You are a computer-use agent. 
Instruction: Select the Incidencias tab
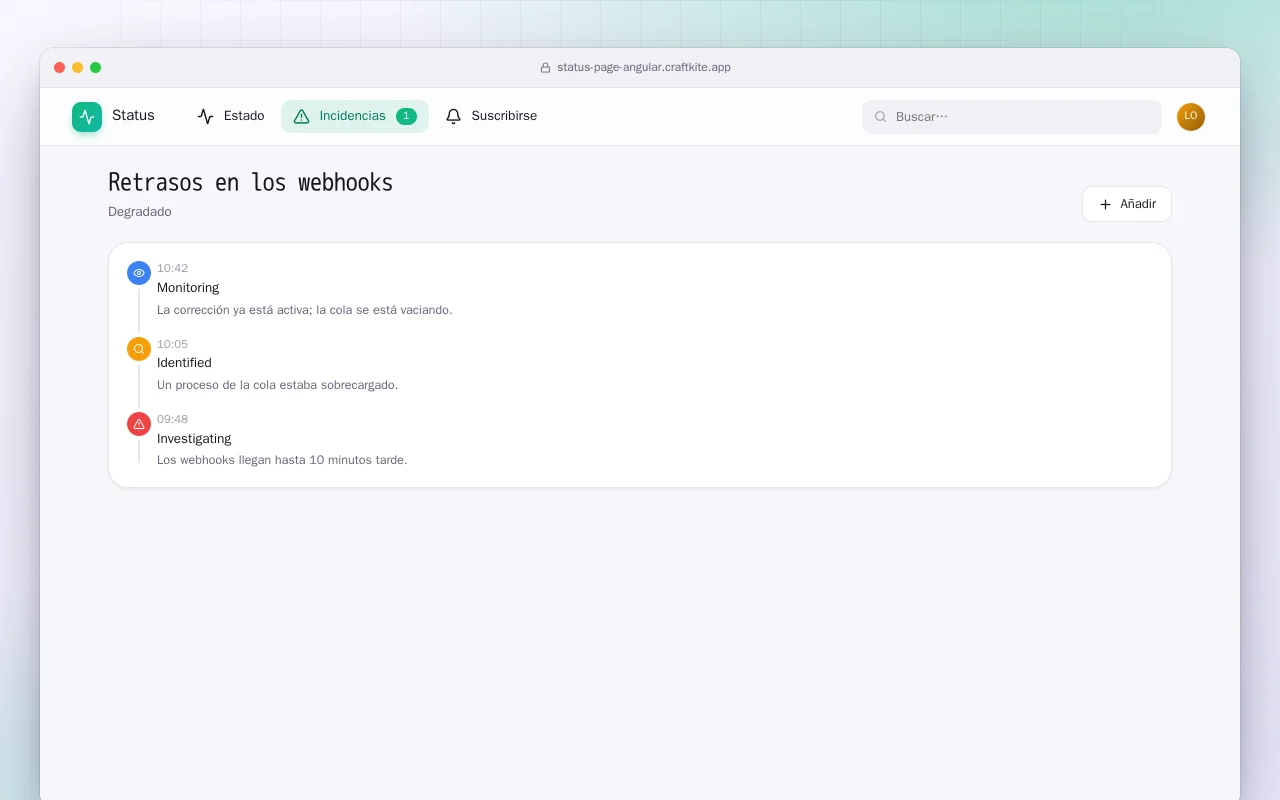point(355,116)
